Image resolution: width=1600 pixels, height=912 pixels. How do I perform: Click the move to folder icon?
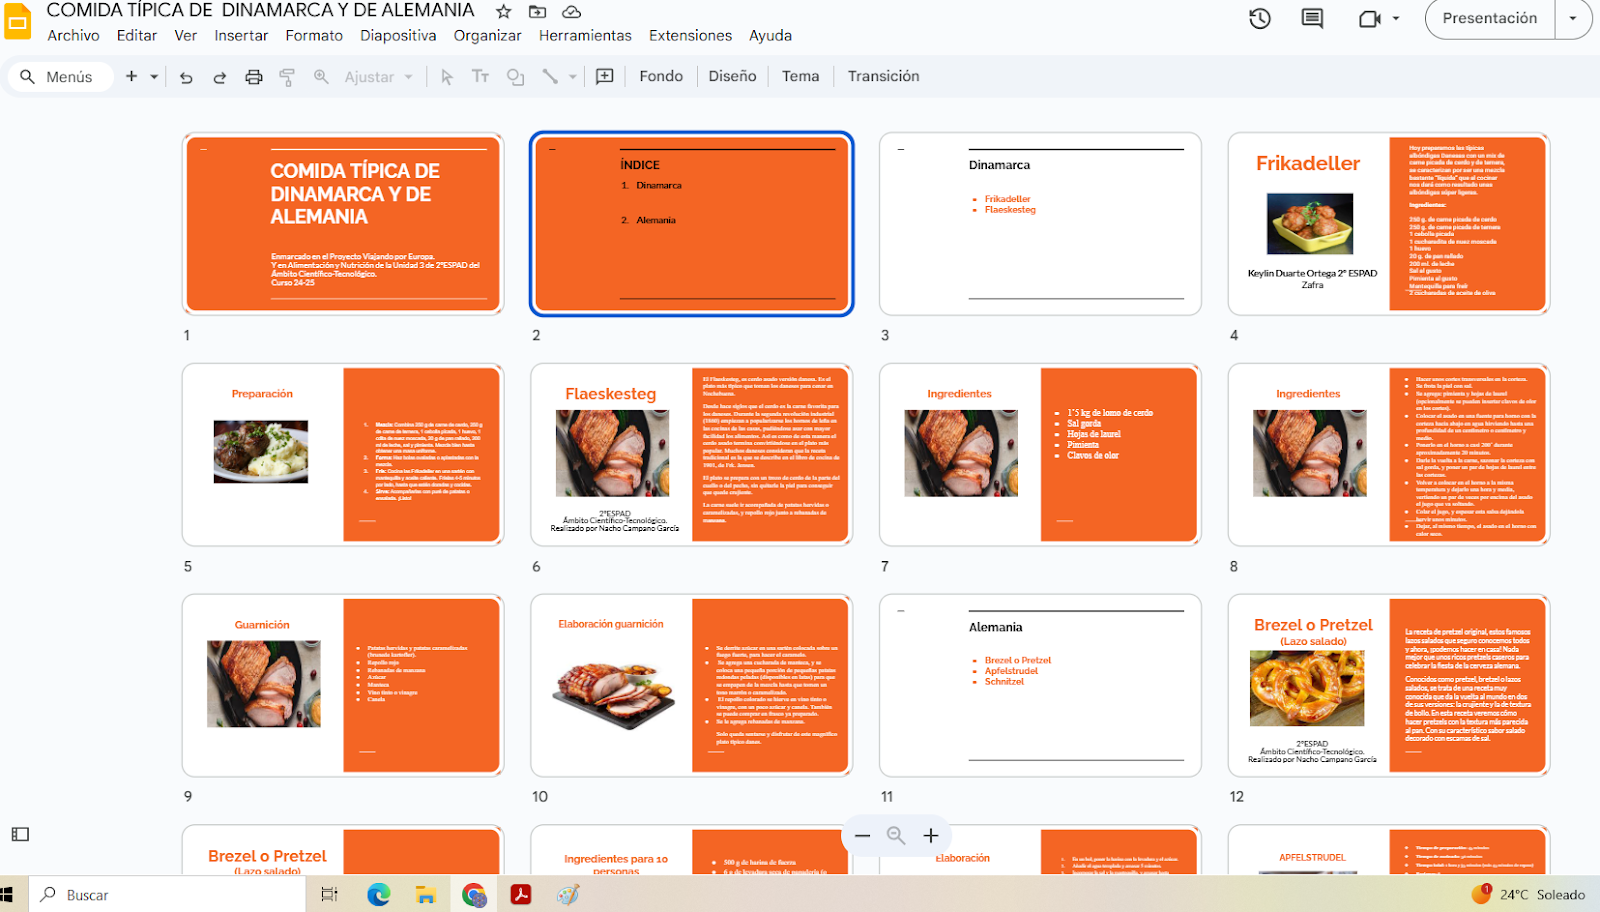tap(538, 12)
